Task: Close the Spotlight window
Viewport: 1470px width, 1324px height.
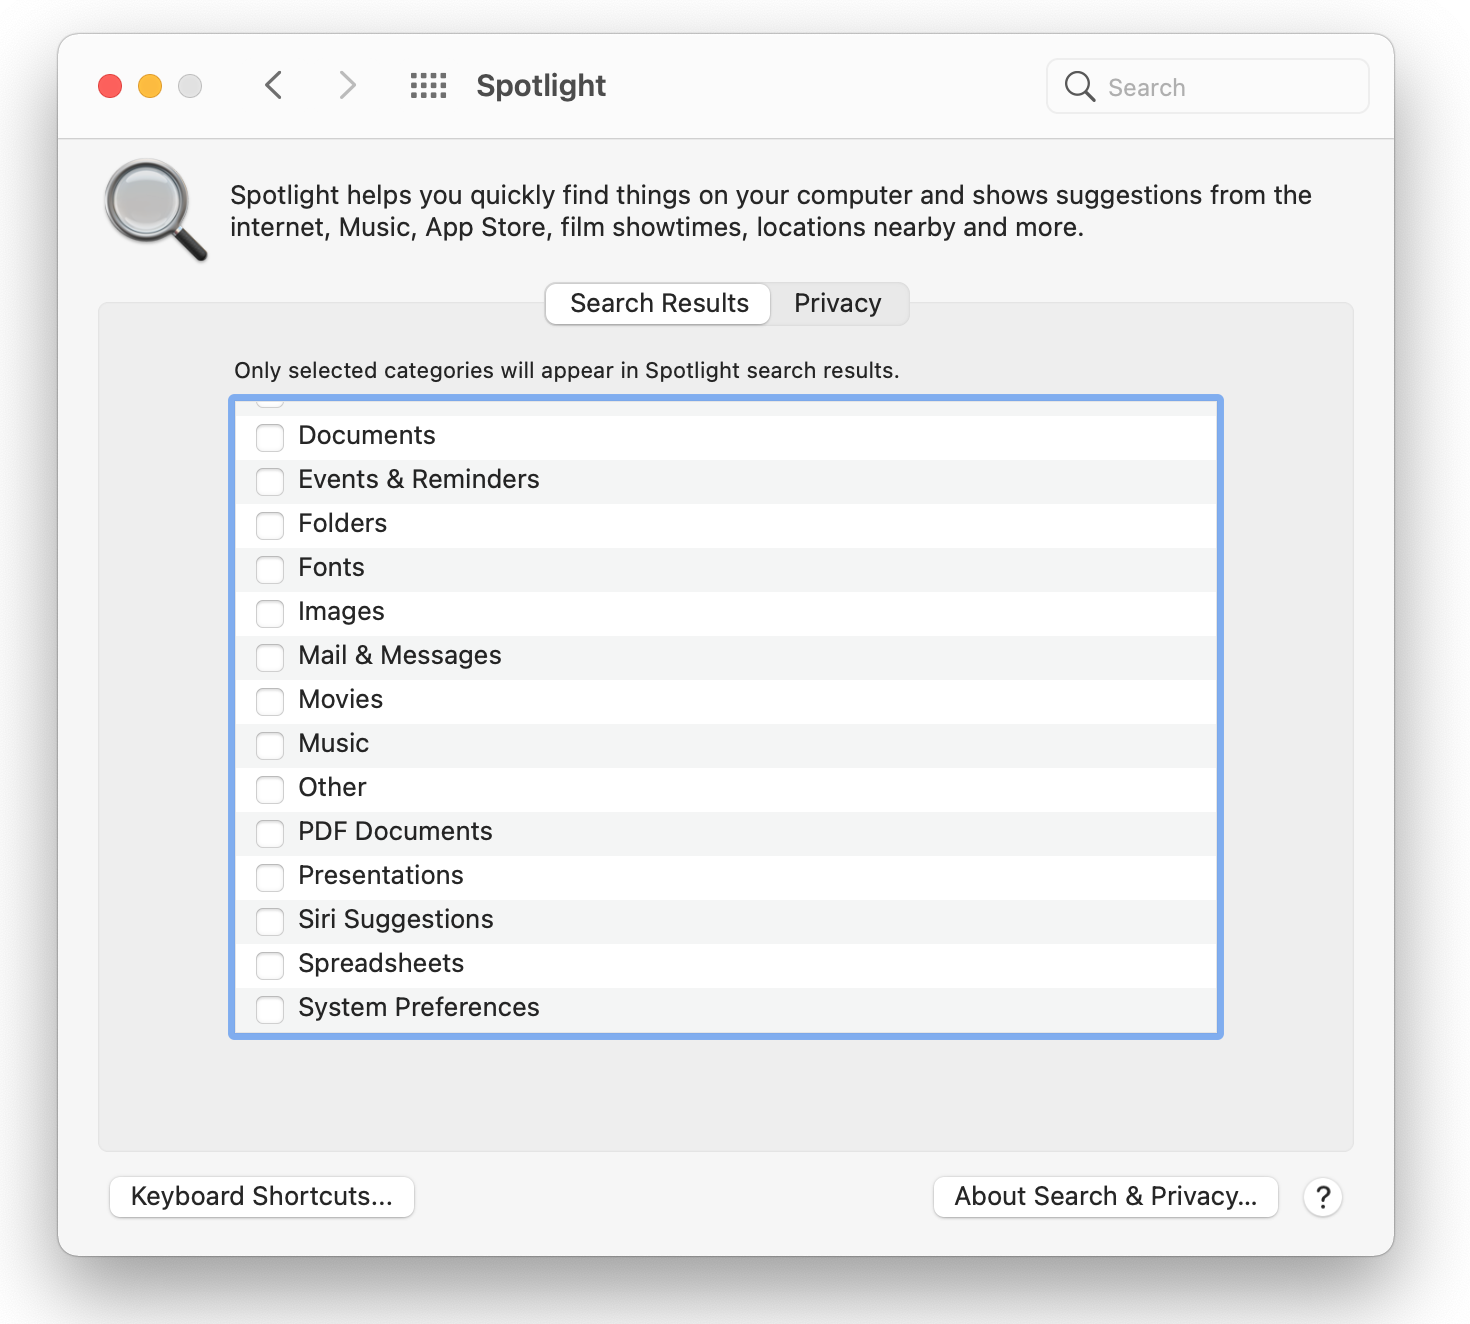Action: (x=110, y=87)
